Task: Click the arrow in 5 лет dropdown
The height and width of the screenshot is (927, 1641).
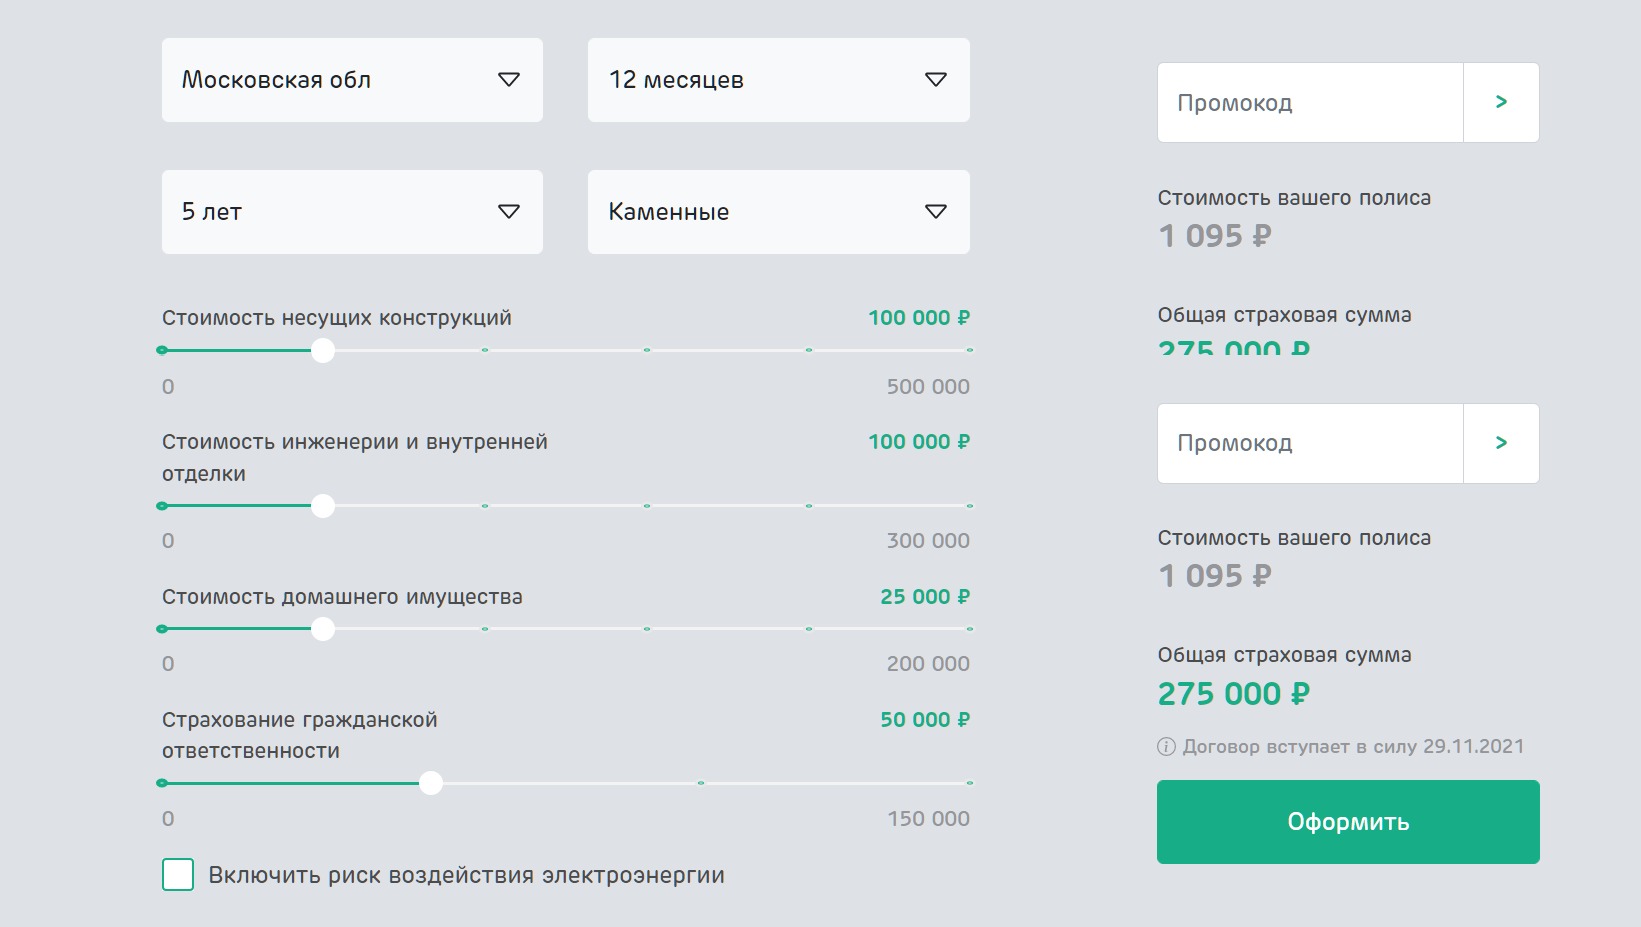Action: tap(509, 212)
